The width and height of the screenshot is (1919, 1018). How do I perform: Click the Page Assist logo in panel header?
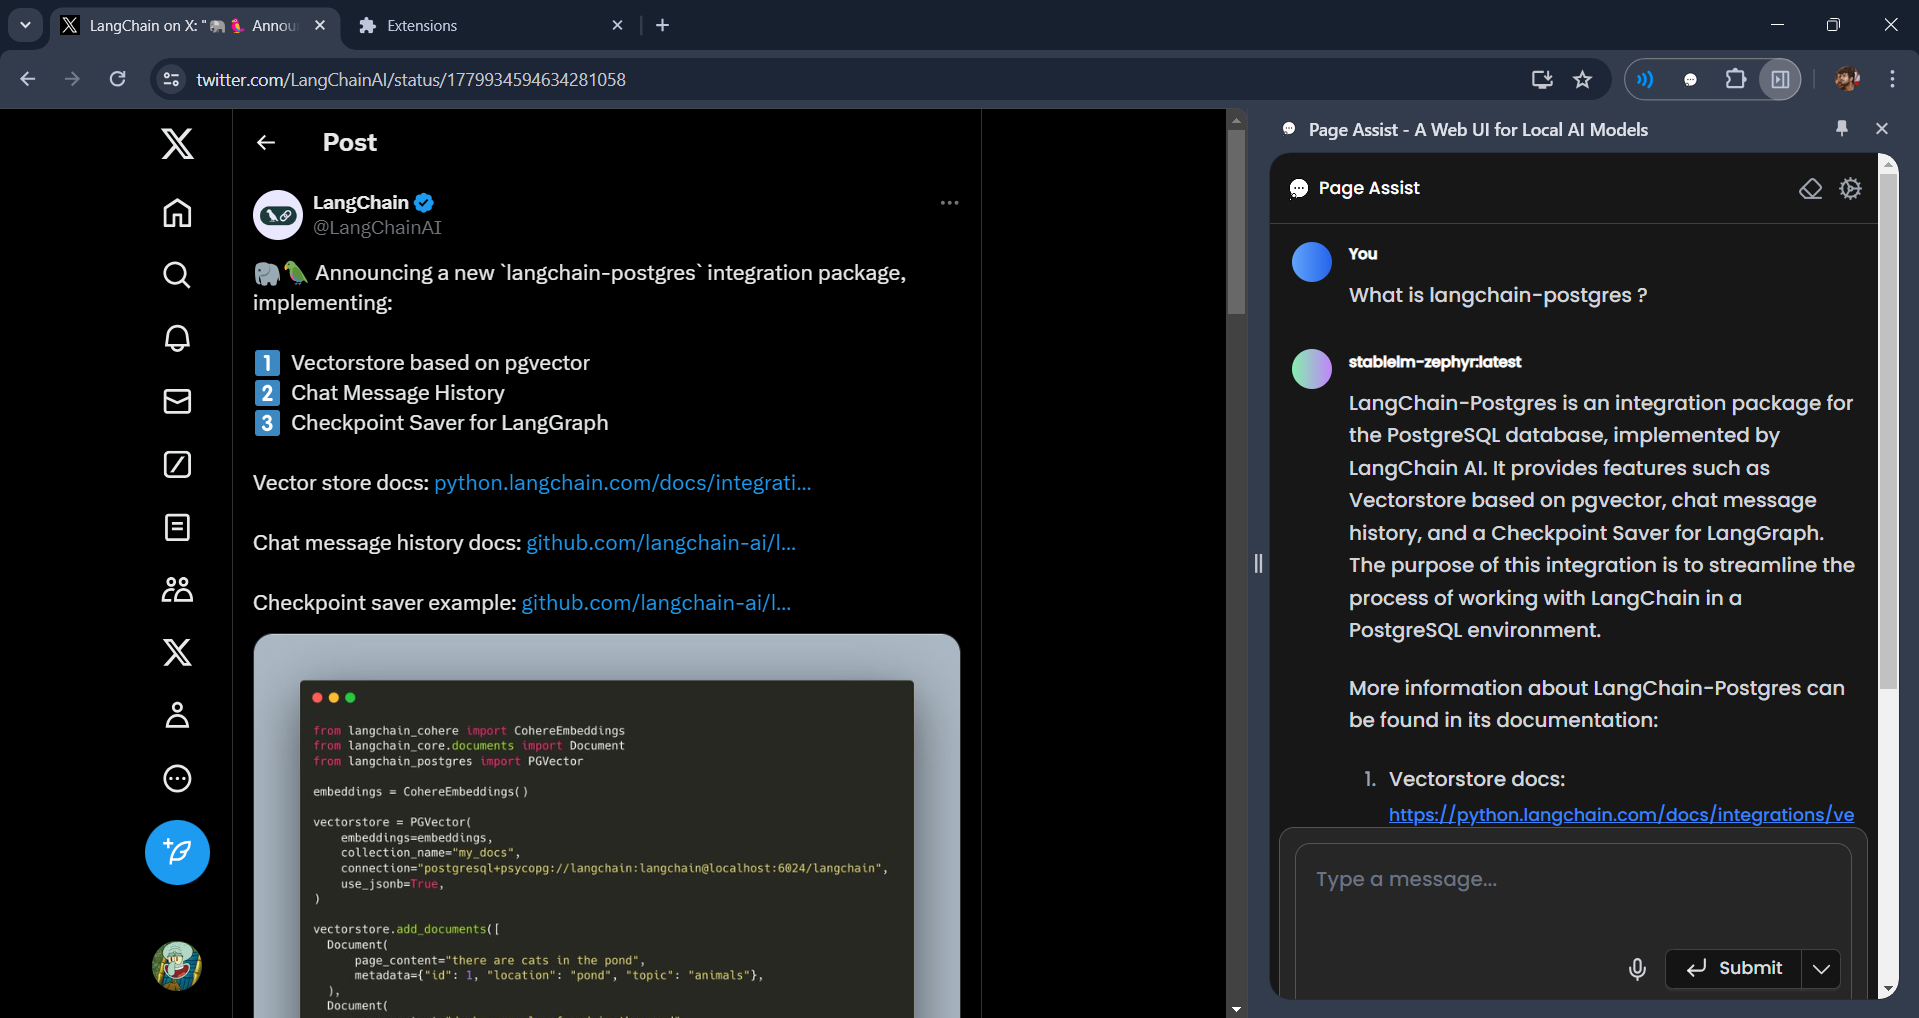1299,188
